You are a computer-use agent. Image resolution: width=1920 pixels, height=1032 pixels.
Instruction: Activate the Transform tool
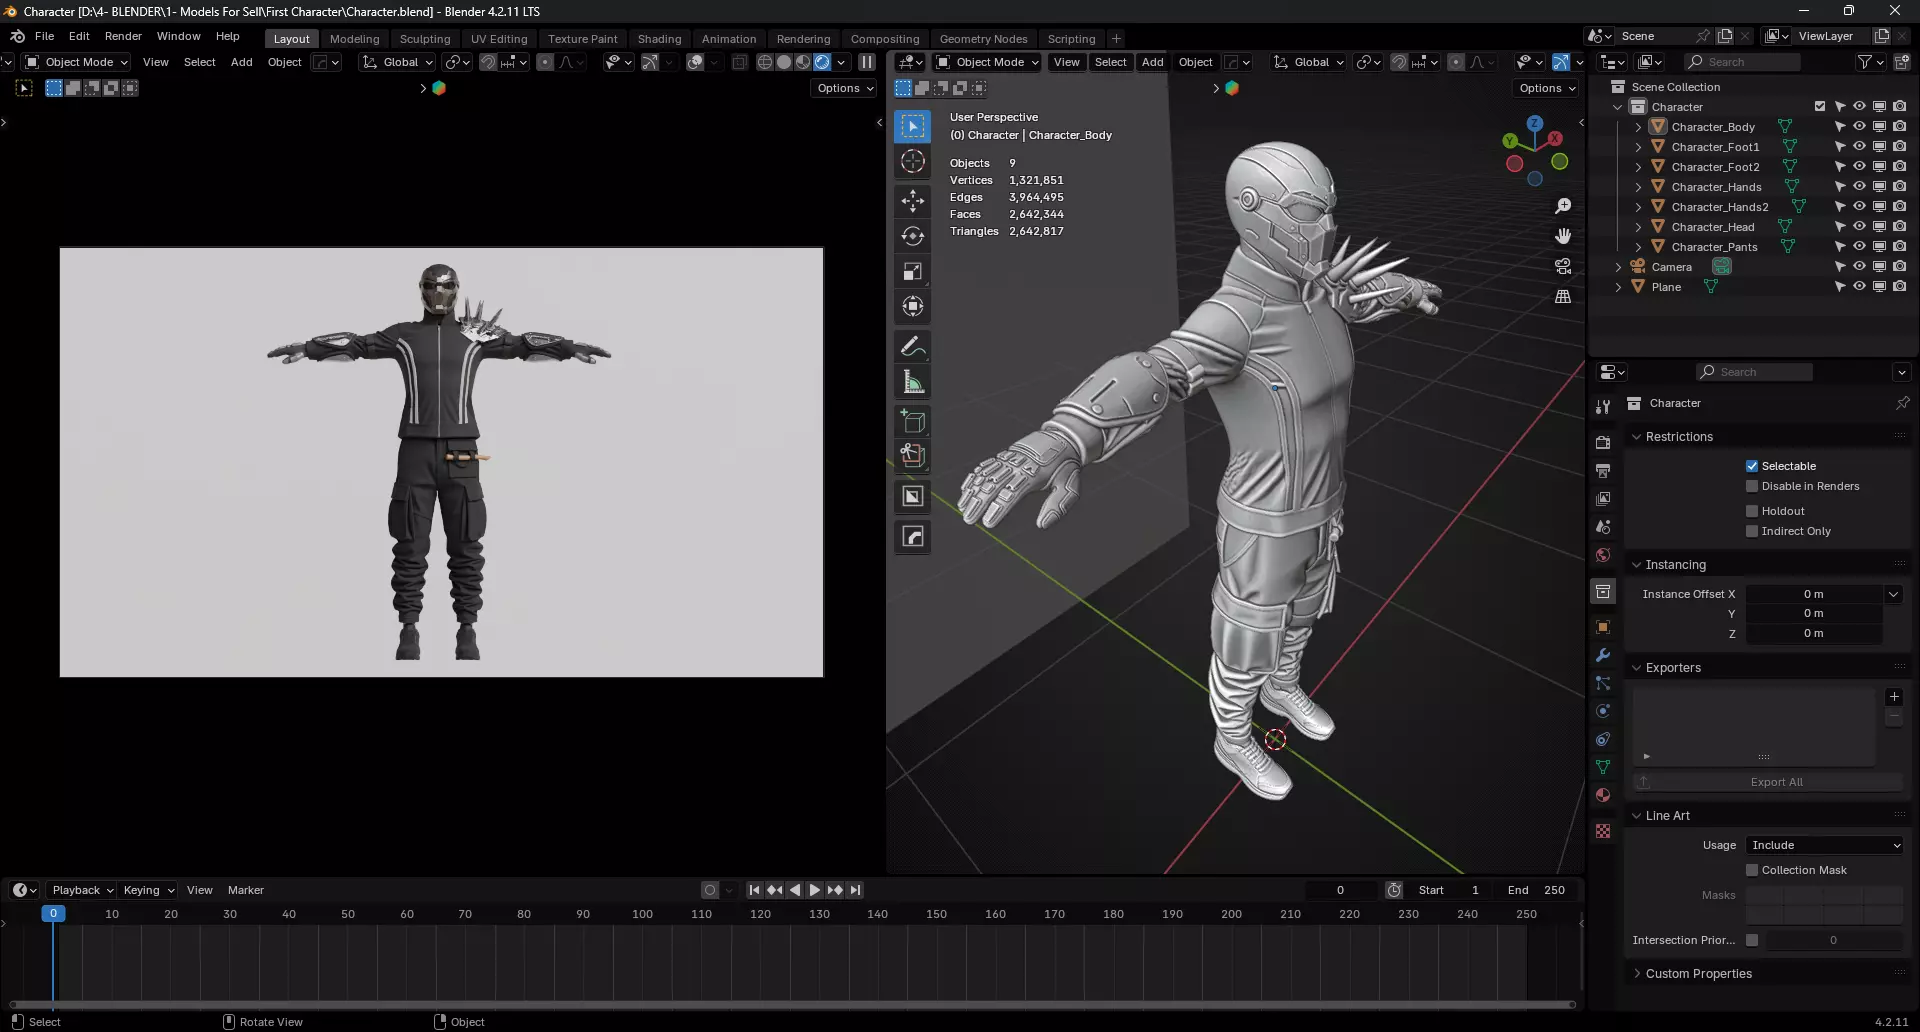point(912,306)
